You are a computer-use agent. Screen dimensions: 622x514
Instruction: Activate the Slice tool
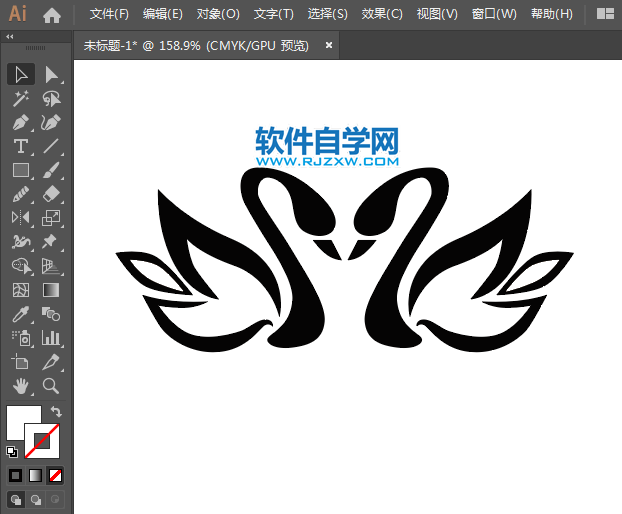(x=52, y=362)
